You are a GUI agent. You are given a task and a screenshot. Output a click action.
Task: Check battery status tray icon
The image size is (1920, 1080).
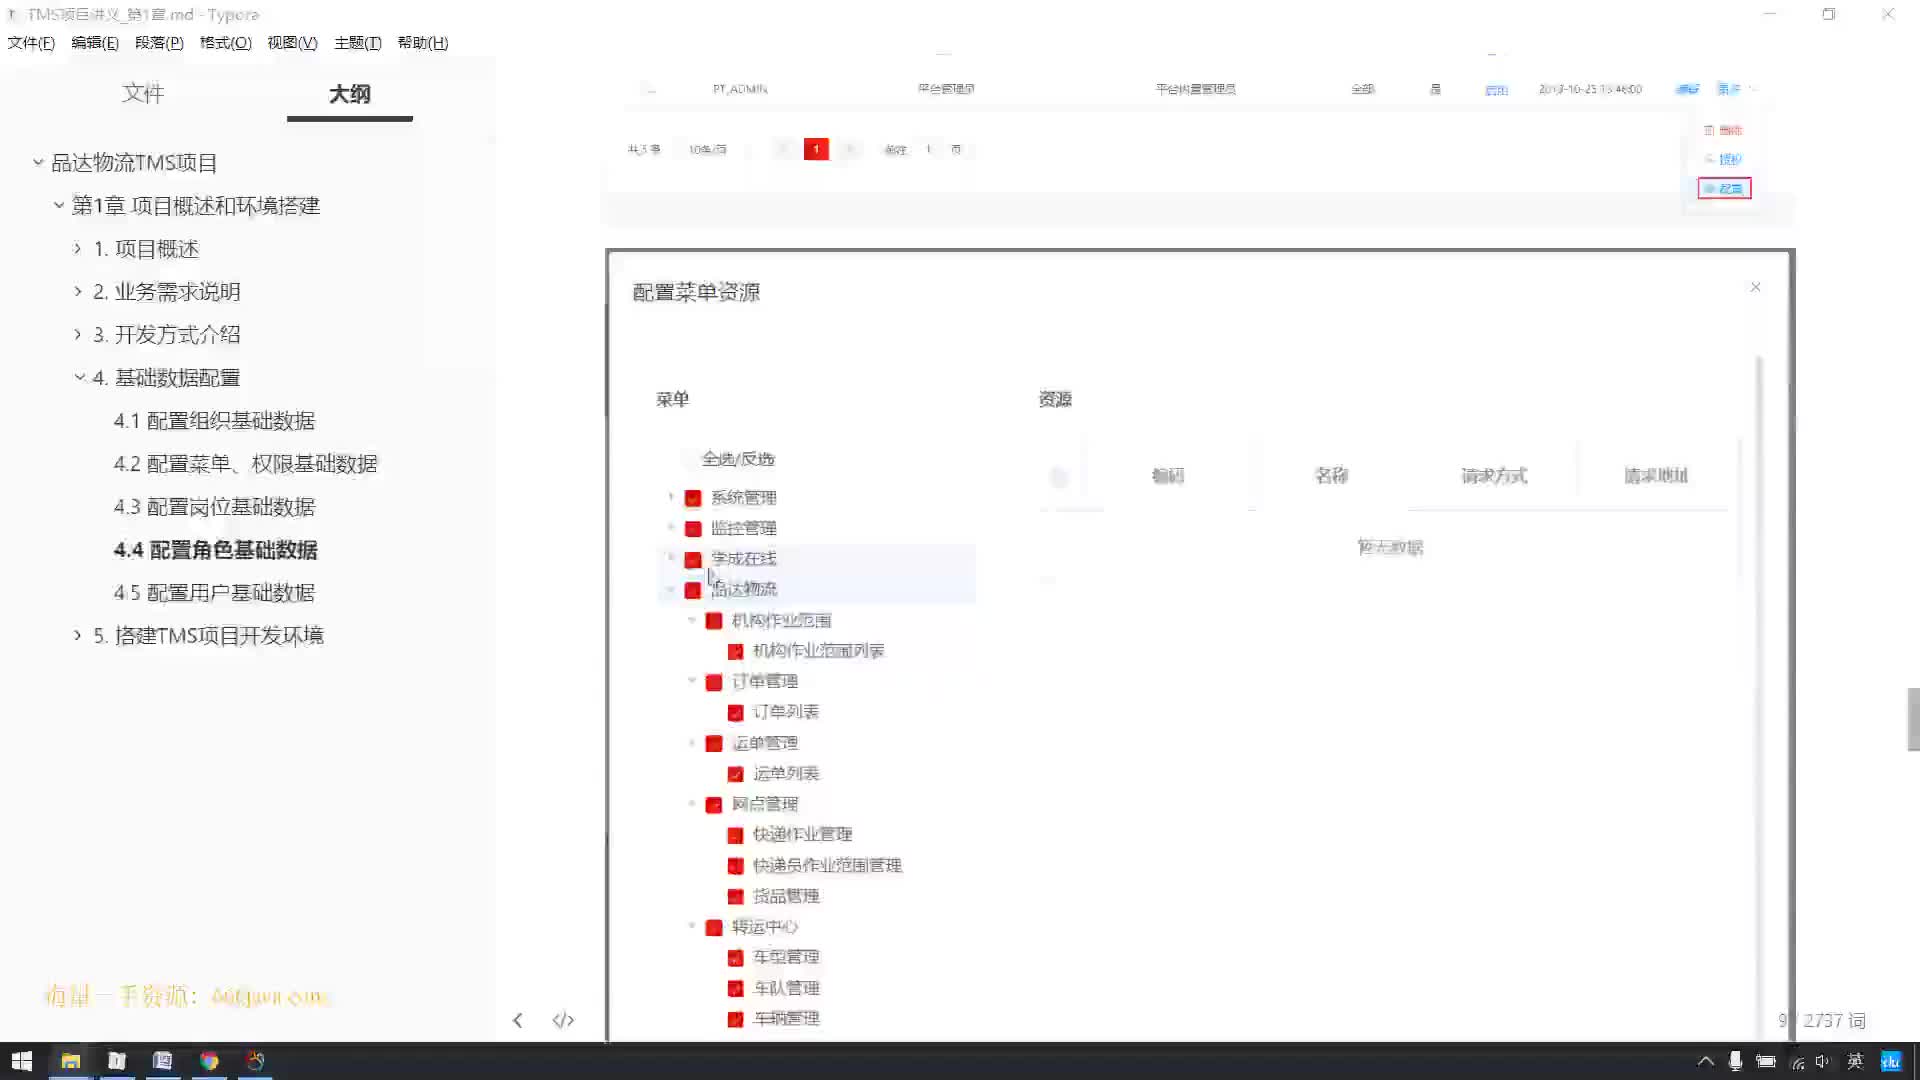click(1766, 1061)
